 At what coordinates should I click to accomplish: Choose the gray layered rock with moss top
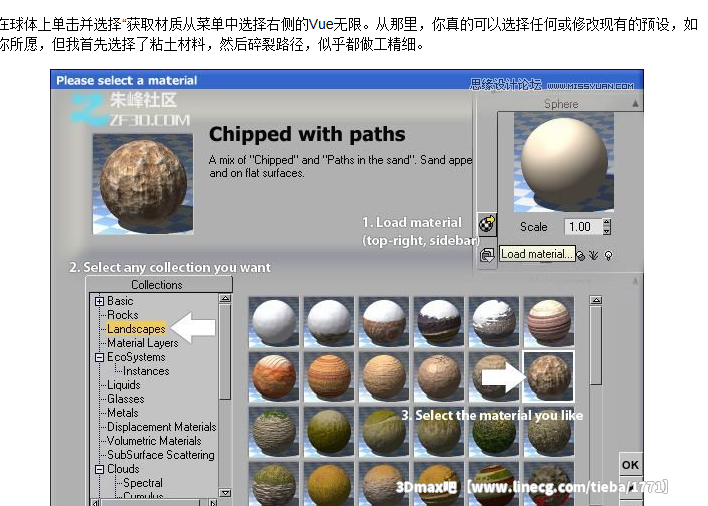pyautogui.click(x=274, y=432)
